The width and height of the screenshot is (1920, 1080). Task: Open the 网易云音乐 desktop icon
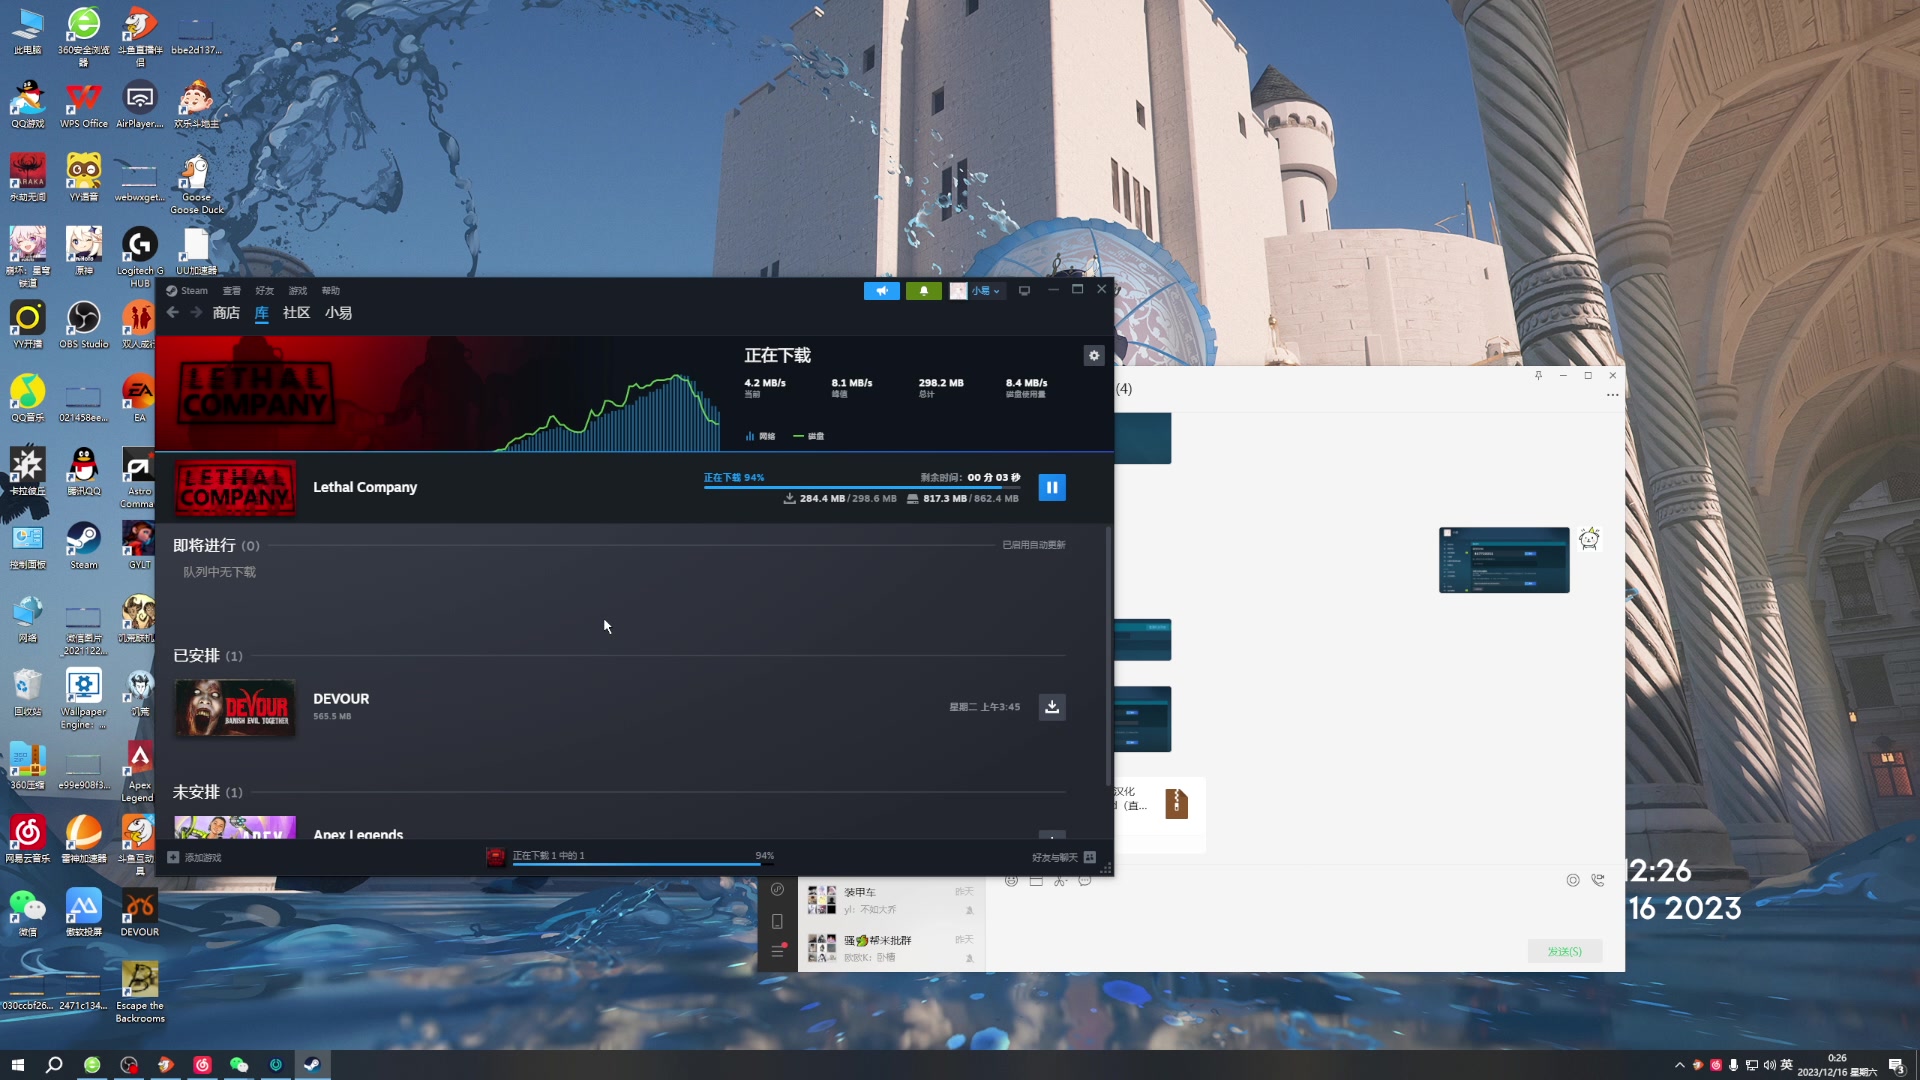28,839
